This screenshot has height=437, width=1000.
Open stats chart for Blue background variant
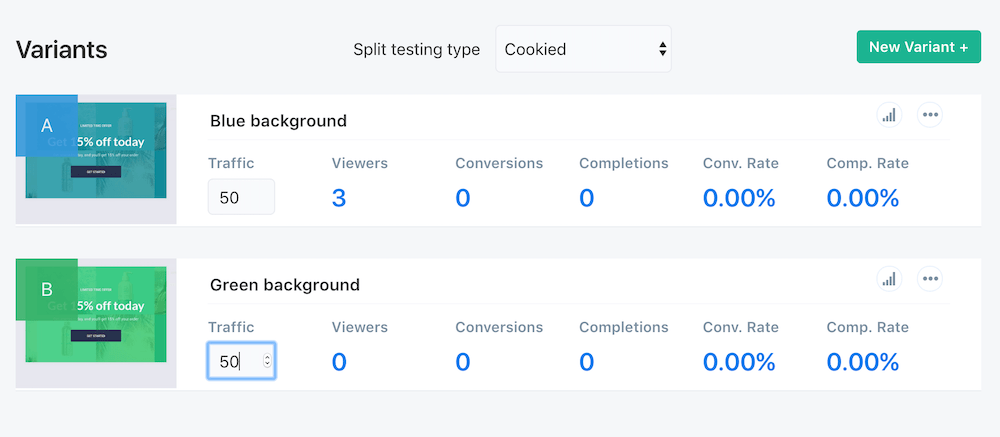(888, 115)
